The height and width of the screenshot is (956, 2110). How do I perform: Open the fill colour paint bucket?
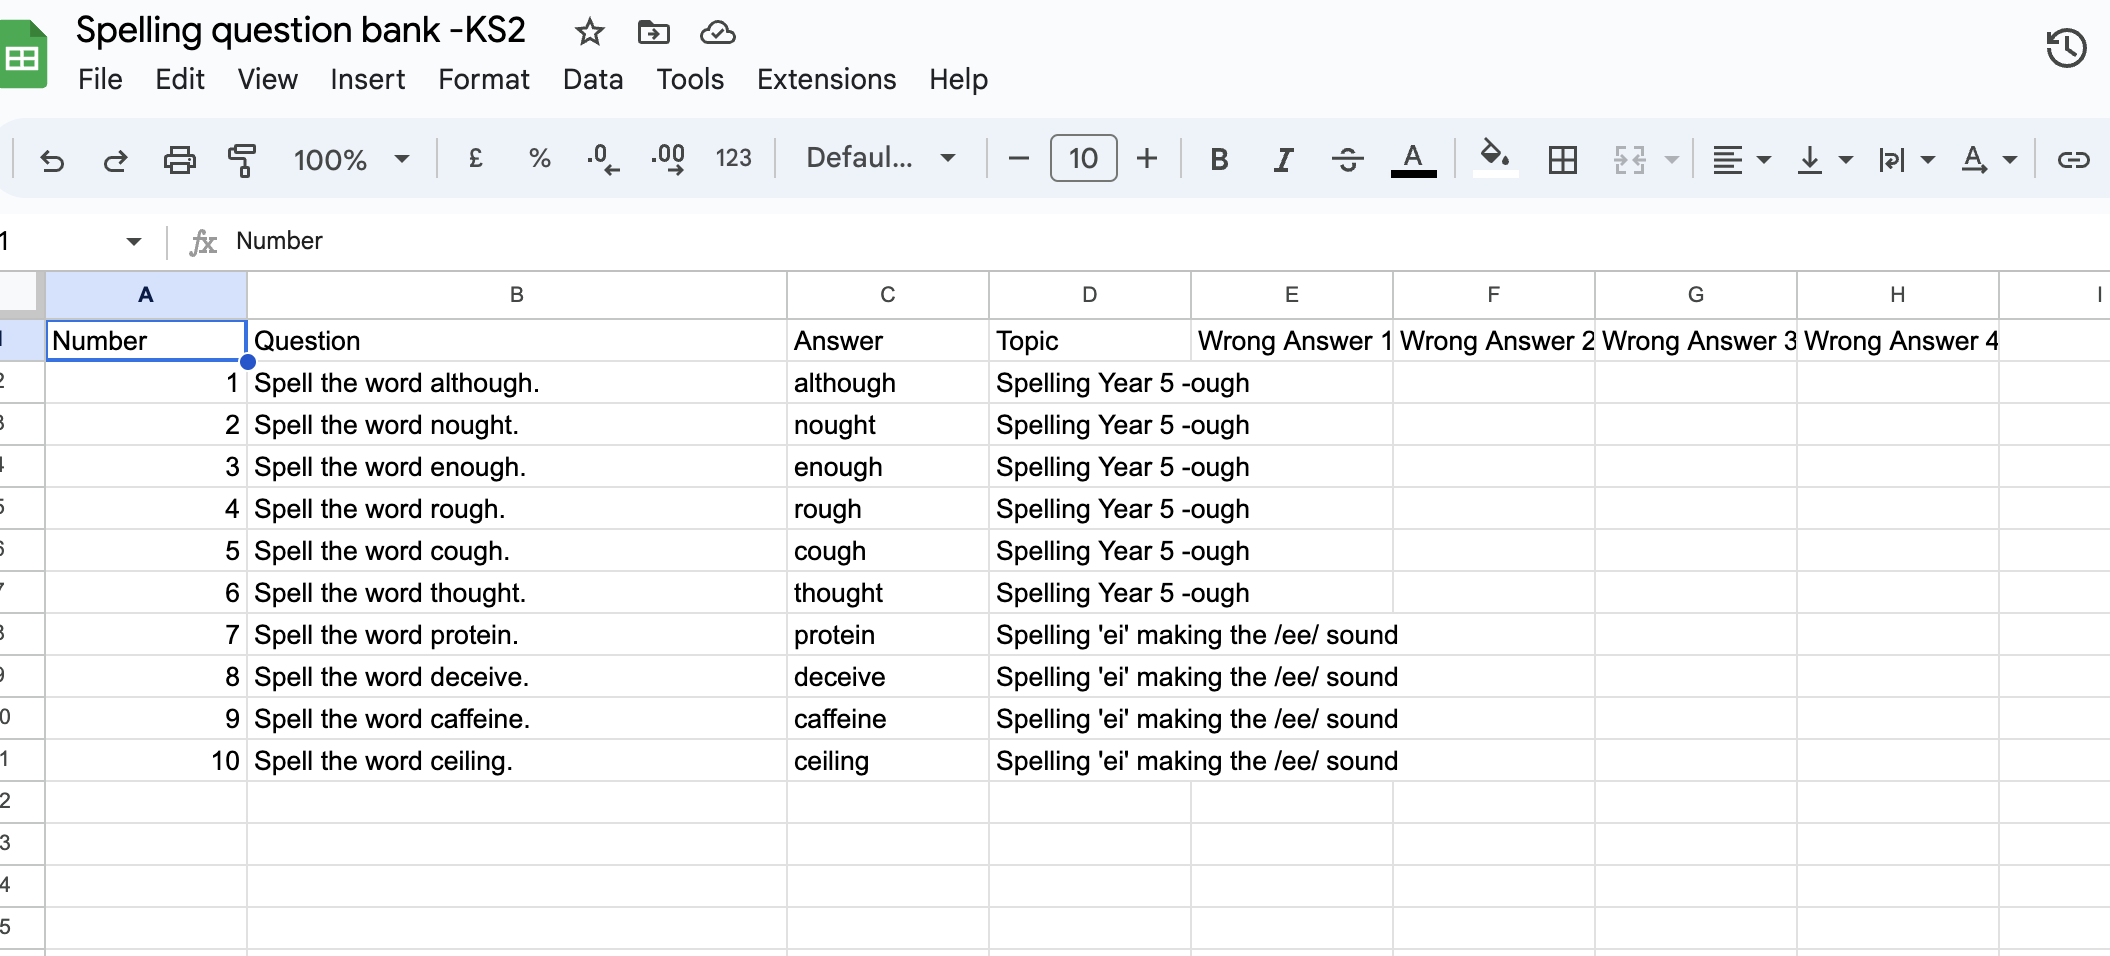point(1494,158)
